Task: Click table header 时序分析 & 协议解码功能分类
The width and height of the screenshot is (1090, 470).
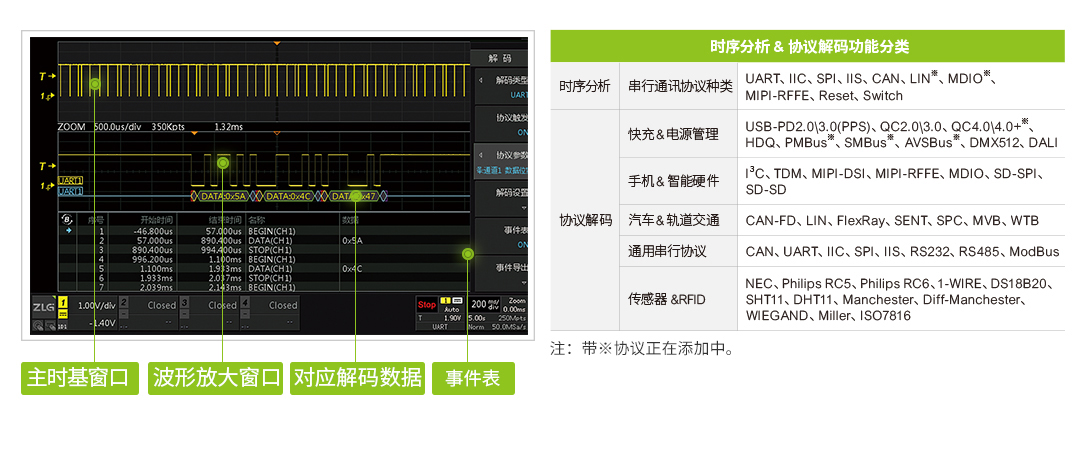Action: [808, 47]
